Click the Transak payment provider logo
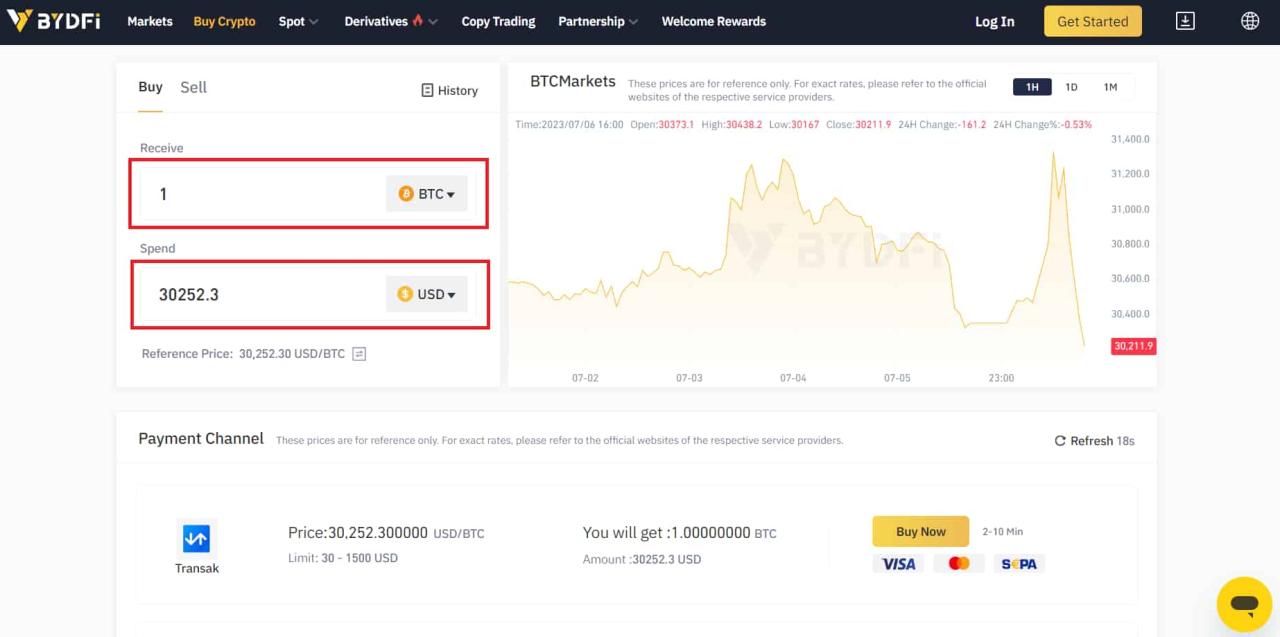Screen dimensions: 1280x637 [196, 540]
